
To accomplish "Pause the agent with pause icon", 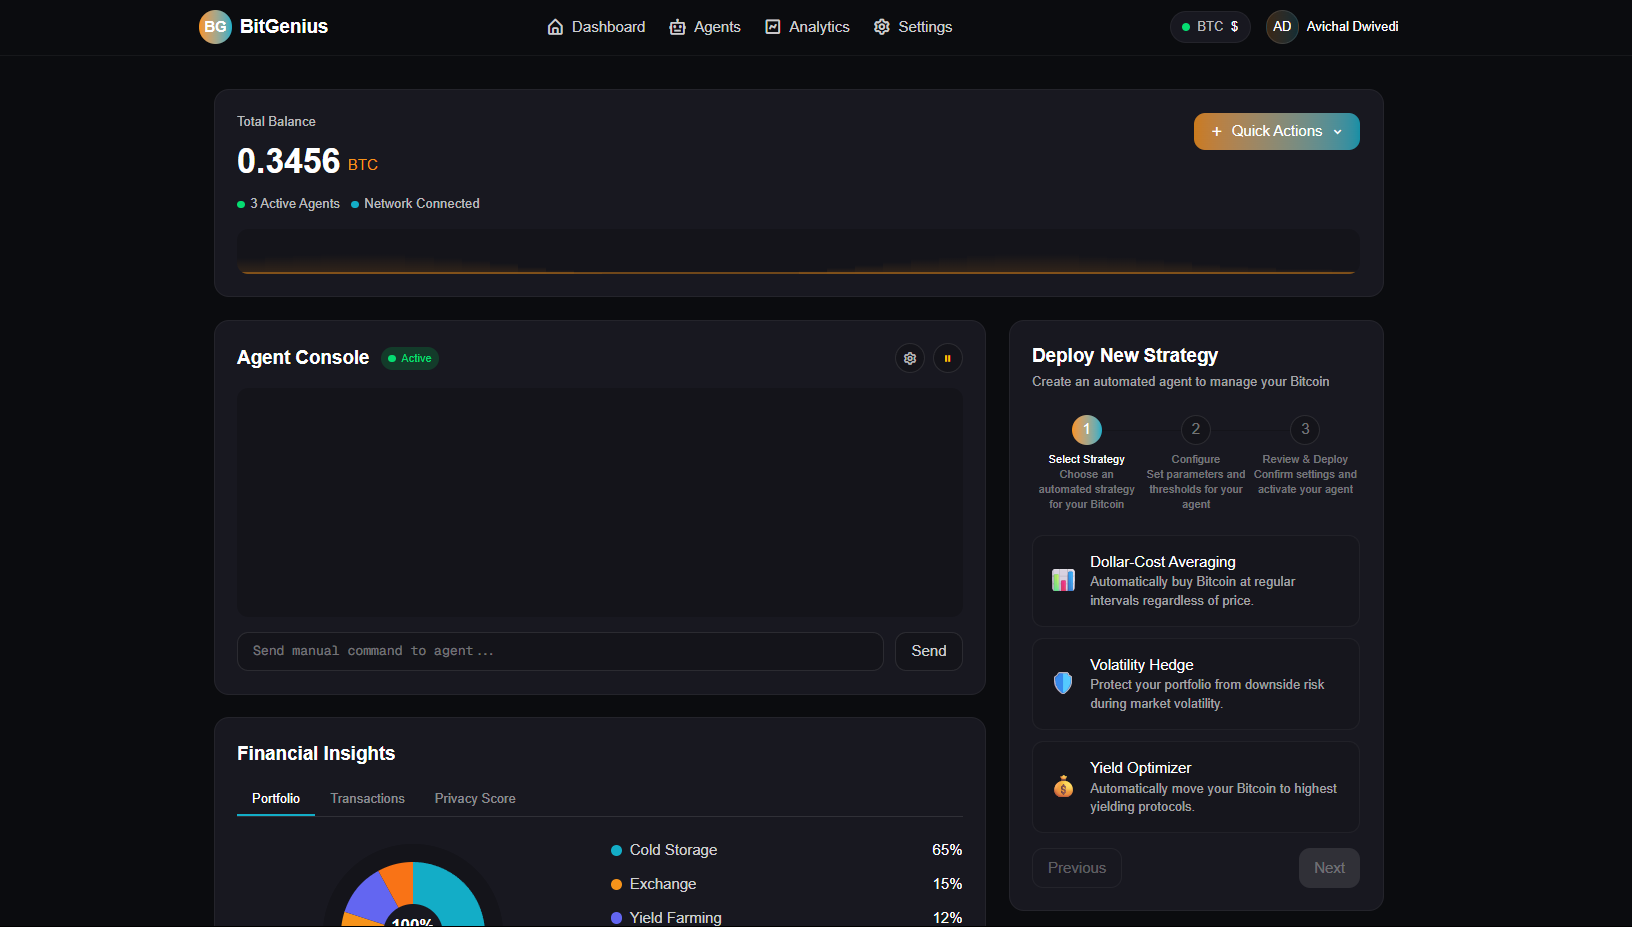I will [x=948, y=358].
